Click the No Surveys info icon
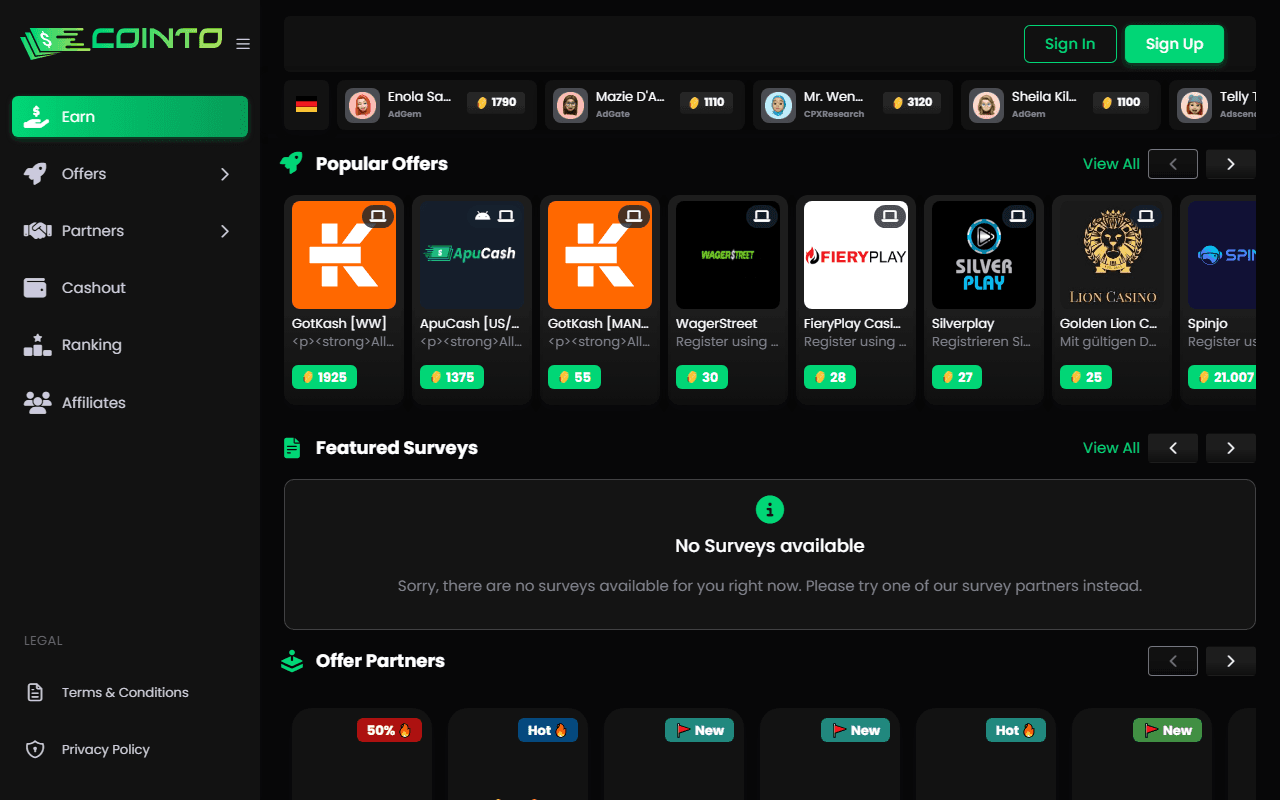The height and width of the screenshot is (800, 1280). click(x=770, y=510)
